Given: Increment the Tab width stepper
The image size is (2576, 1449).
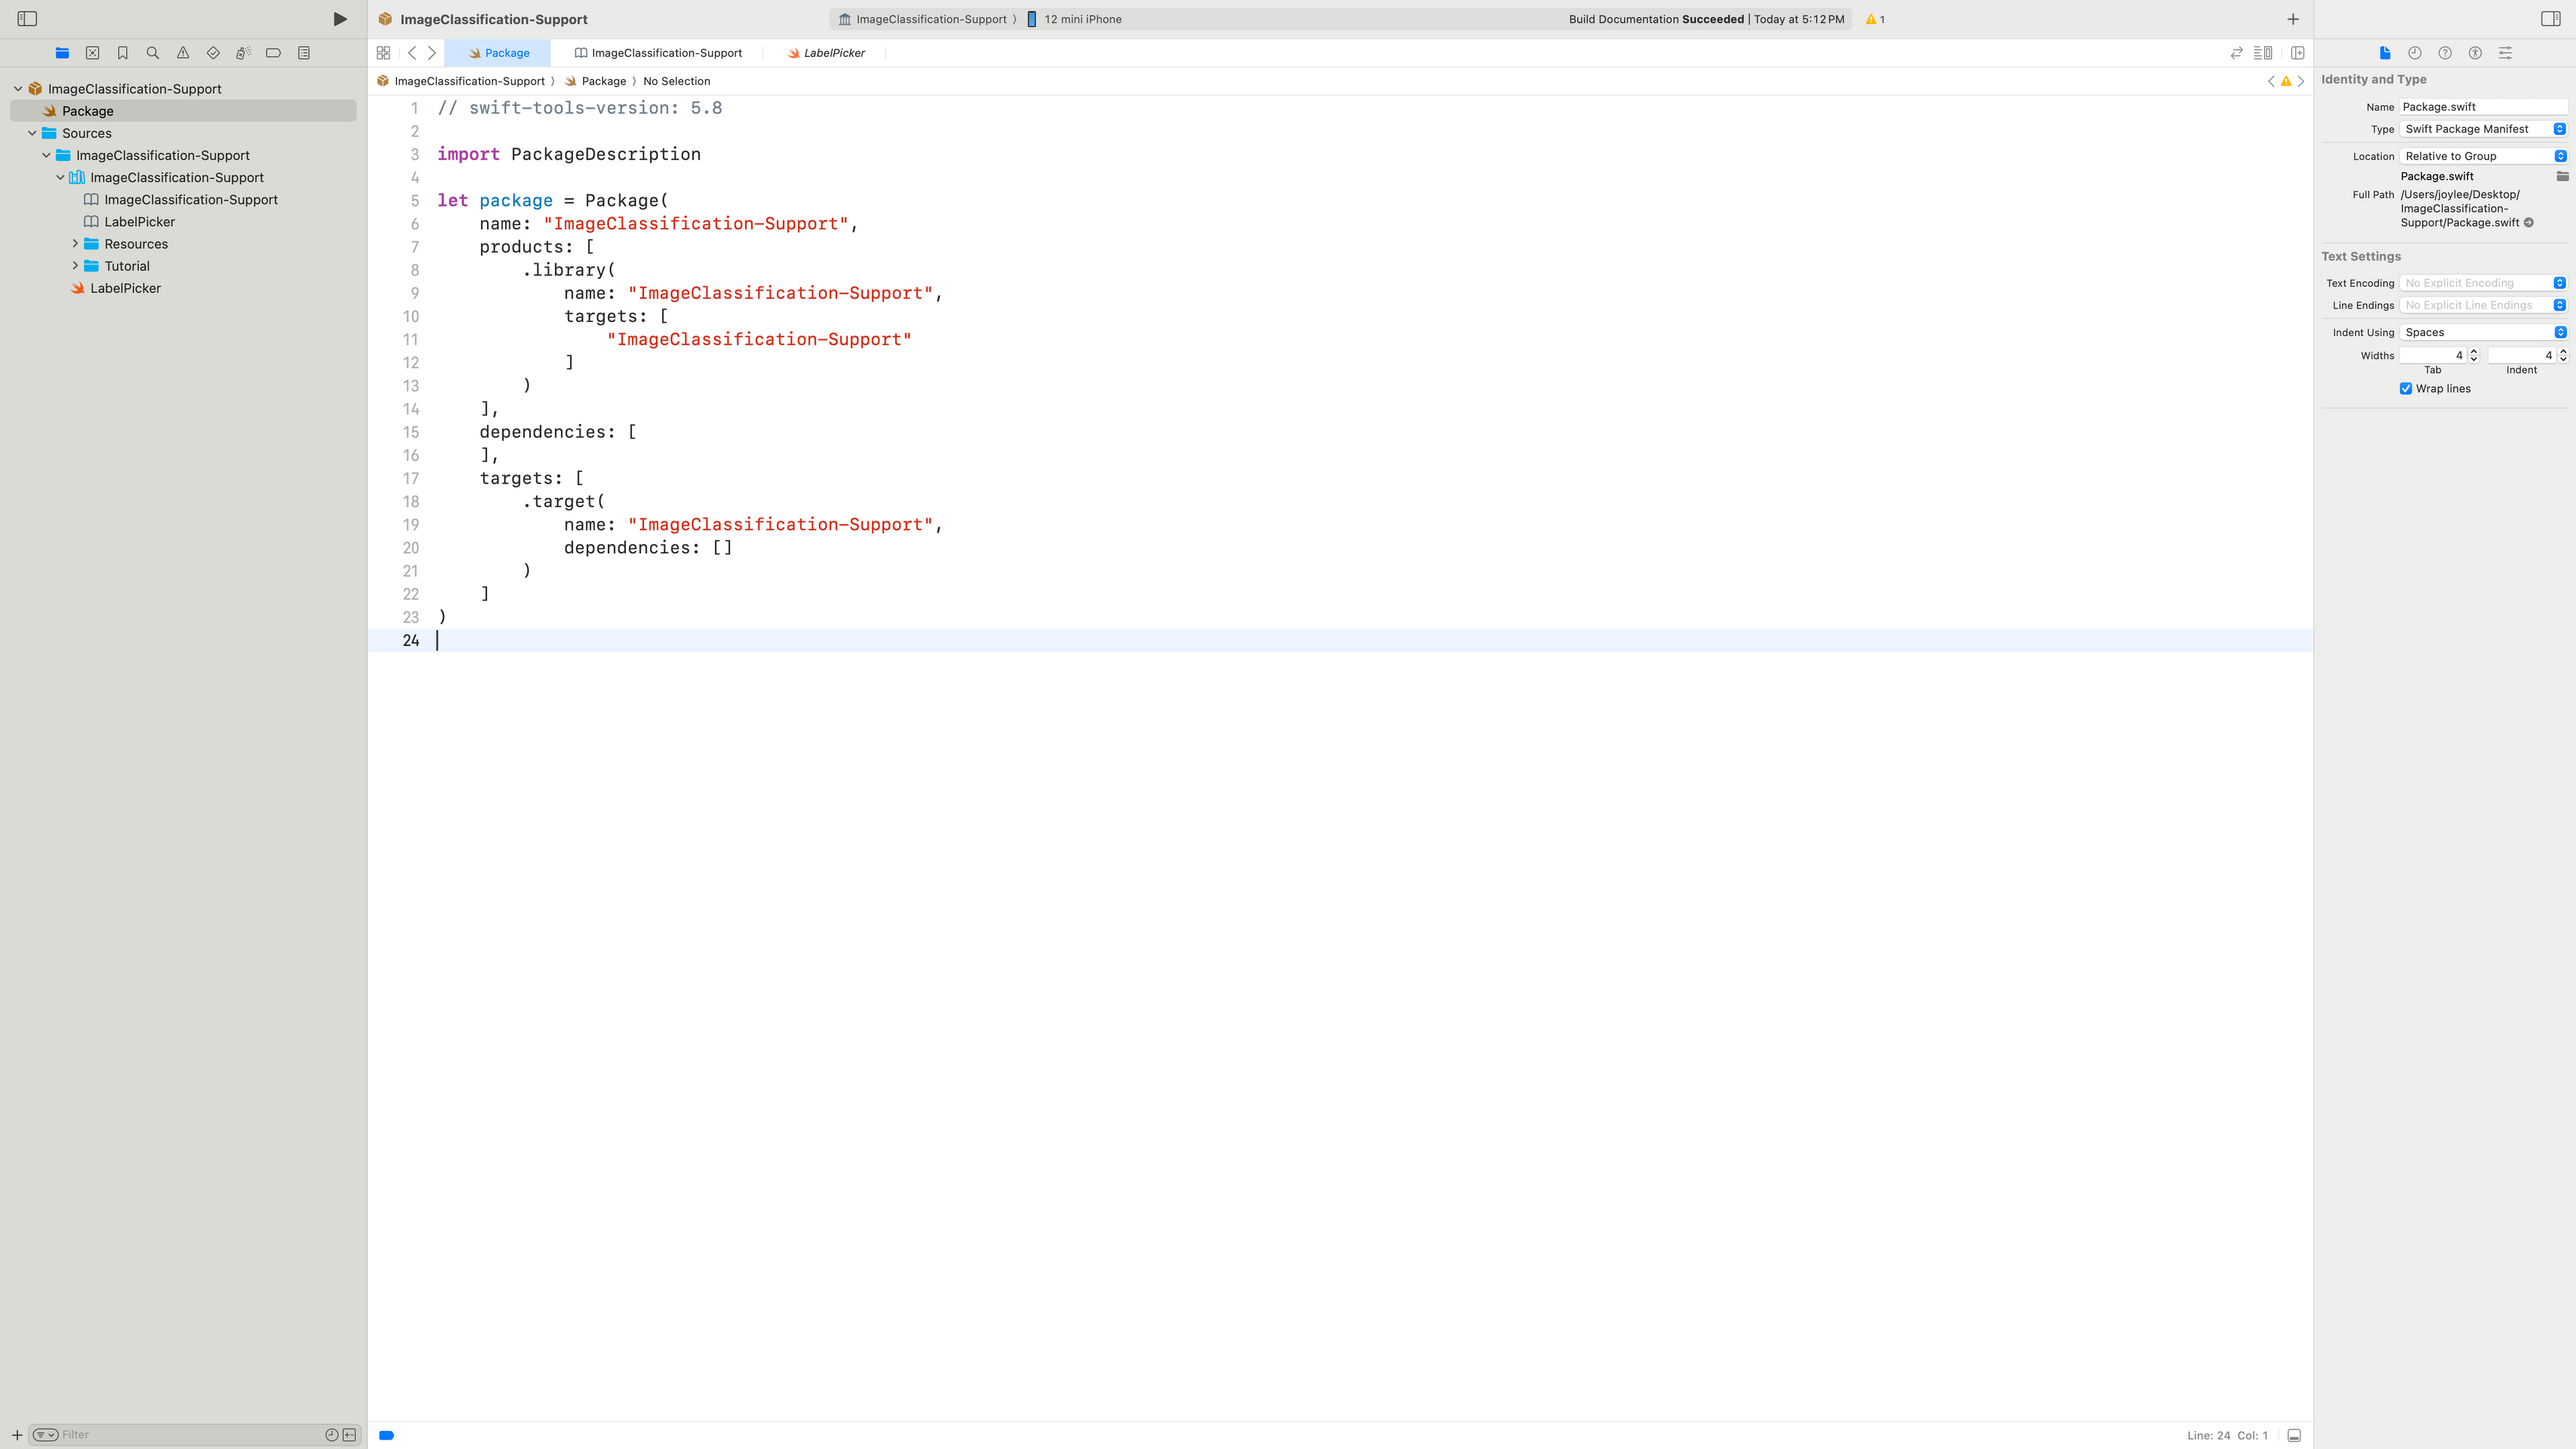Looking at the screenshot, I should 2473,352.
